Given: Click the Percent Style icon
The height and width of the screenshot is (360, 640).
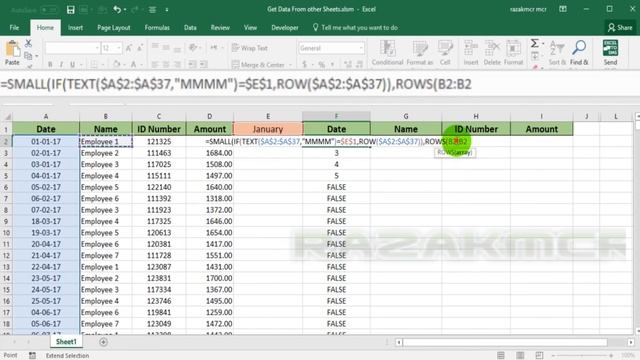Looking at the screenshot, I should (322, 64).
